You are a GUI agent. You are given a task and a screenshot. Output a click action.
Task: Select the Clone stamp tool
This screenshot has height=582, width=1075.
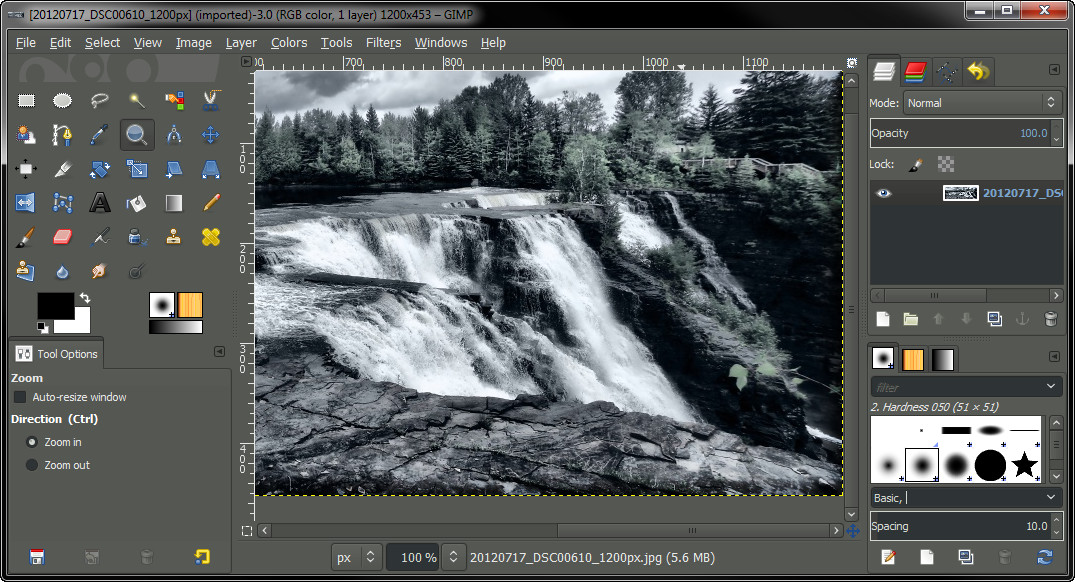click(172, 236)
